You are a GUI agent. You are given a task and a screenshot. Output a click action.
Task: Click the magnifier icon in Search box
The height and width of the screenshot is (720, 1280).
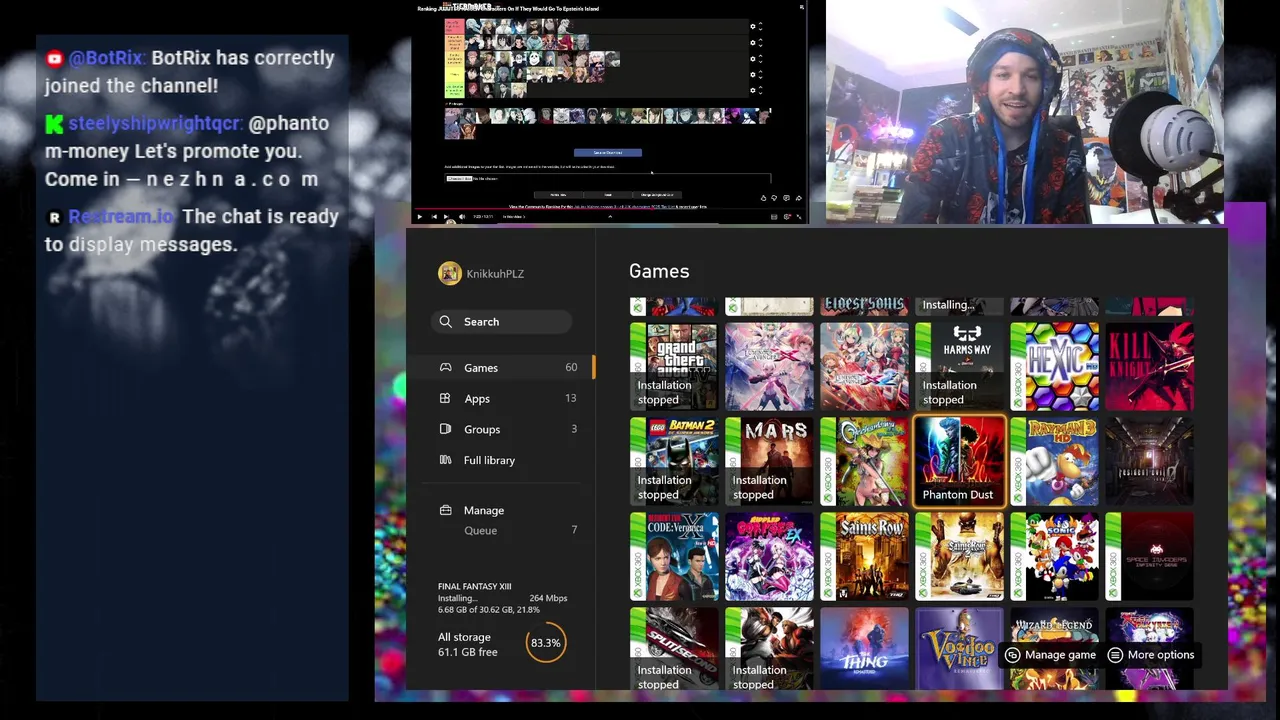(446, 322)
